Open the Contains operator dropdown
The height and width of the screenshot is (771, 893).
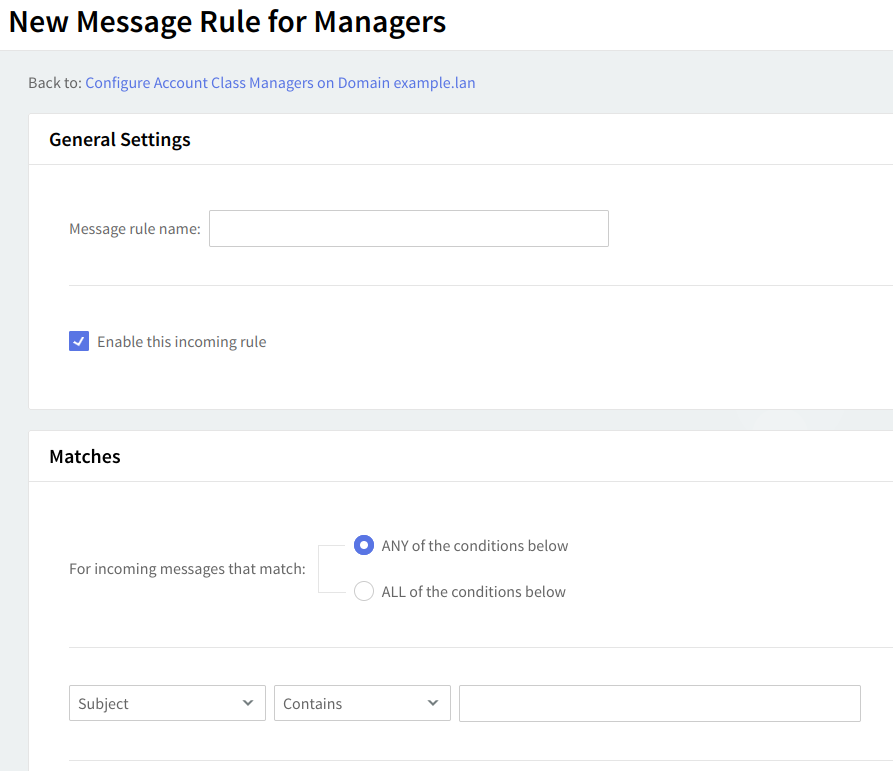[x=350, y=703]
